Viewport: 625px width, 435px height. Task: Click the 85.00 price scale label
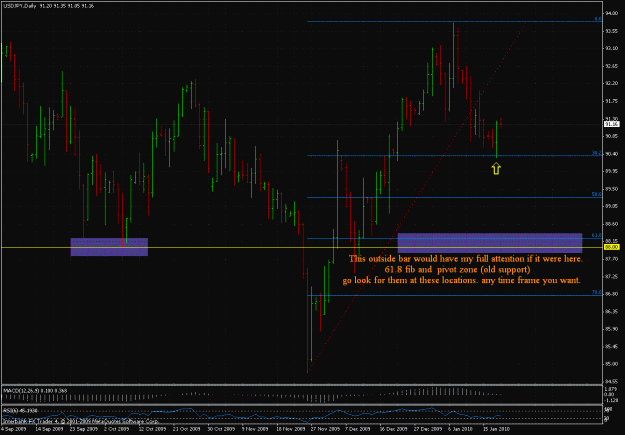611,364
